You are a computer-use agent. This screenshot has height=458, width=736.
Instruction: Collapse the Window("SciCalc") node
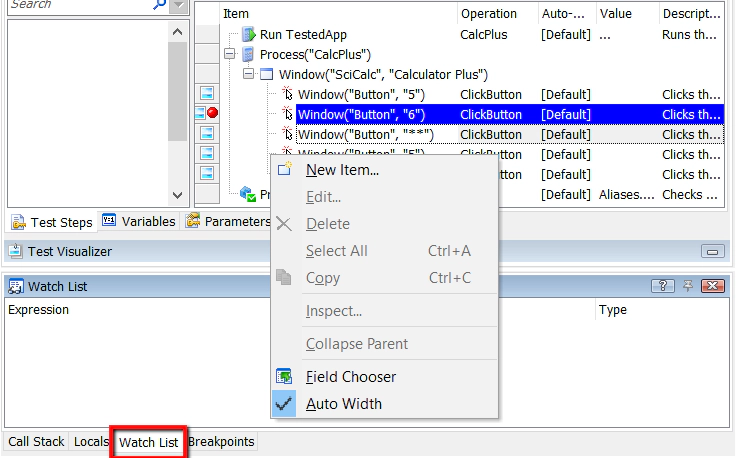pos(248,74)
